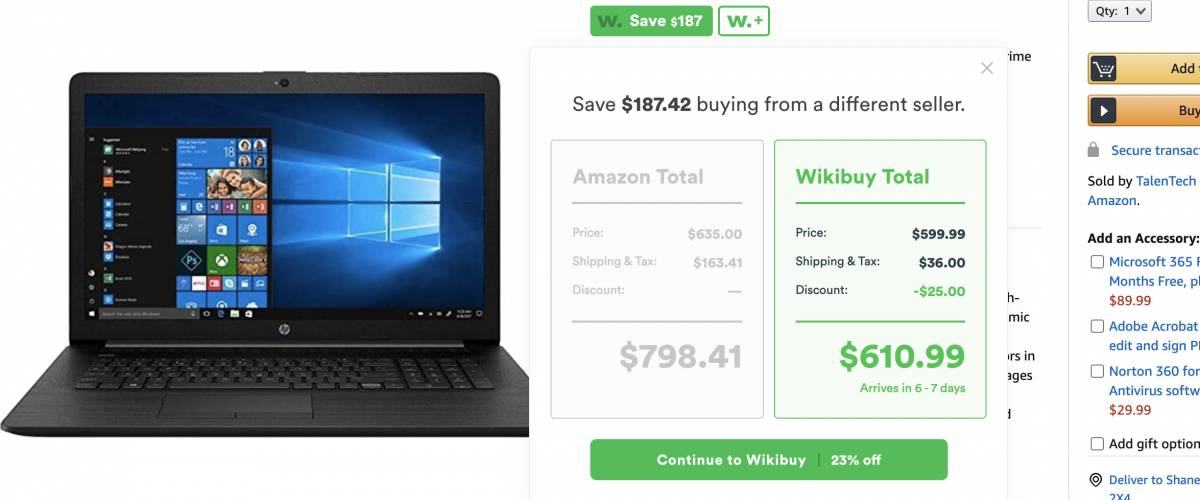This screenshot has width=1200, height=500.
Task: Close the Wikibuy savings popup
Action: tap(987, 68)
